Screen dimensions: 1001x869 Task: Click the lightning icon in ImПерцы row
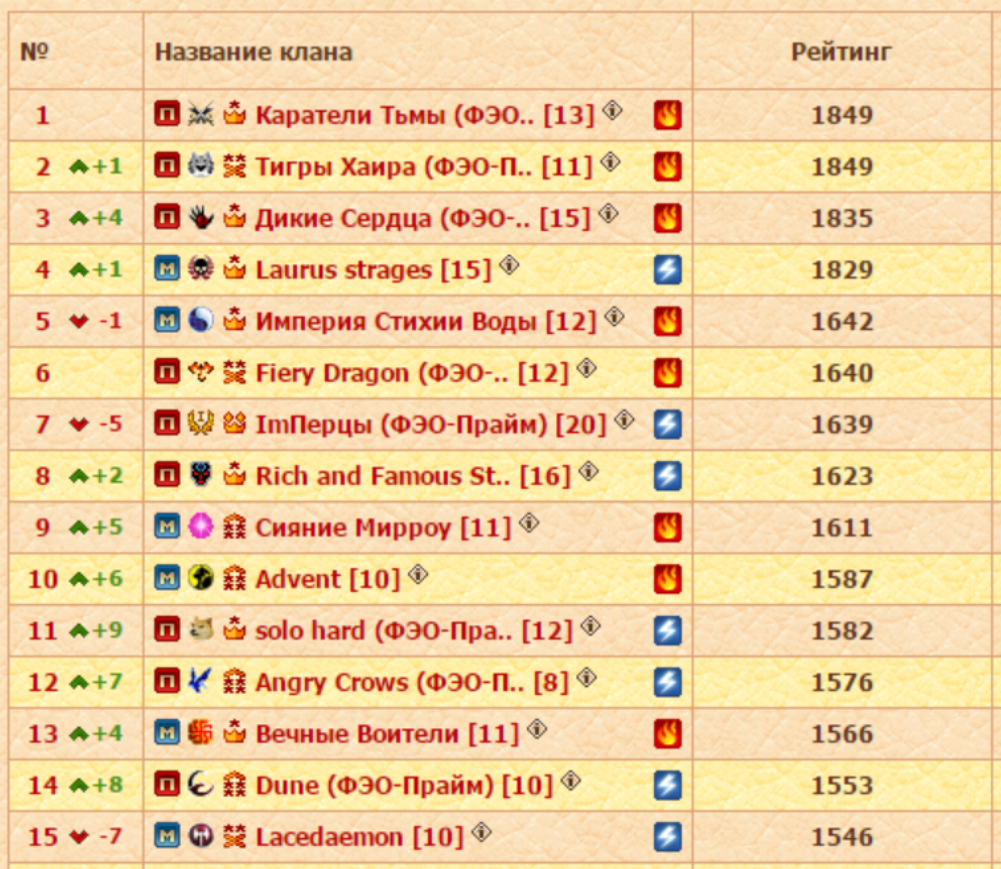pyautogui.click(x=667, y=425)
